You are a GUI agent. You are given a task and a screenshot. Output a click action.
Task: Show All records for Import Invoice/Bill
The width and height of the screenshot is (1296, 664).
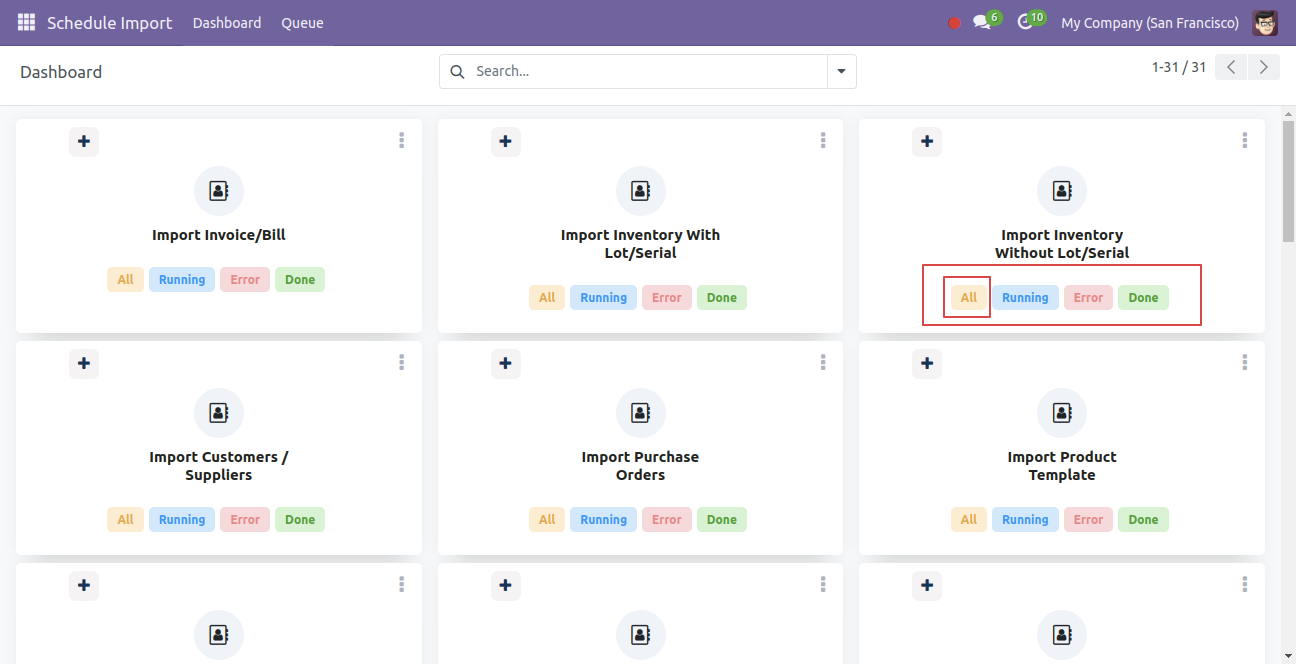(125, 280)
